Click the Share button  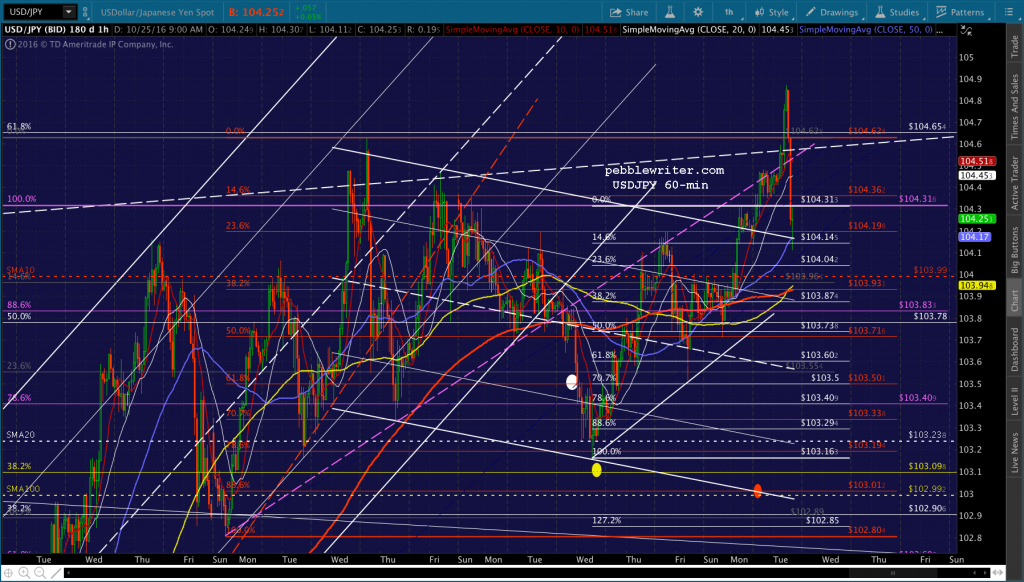click(629, 12)
